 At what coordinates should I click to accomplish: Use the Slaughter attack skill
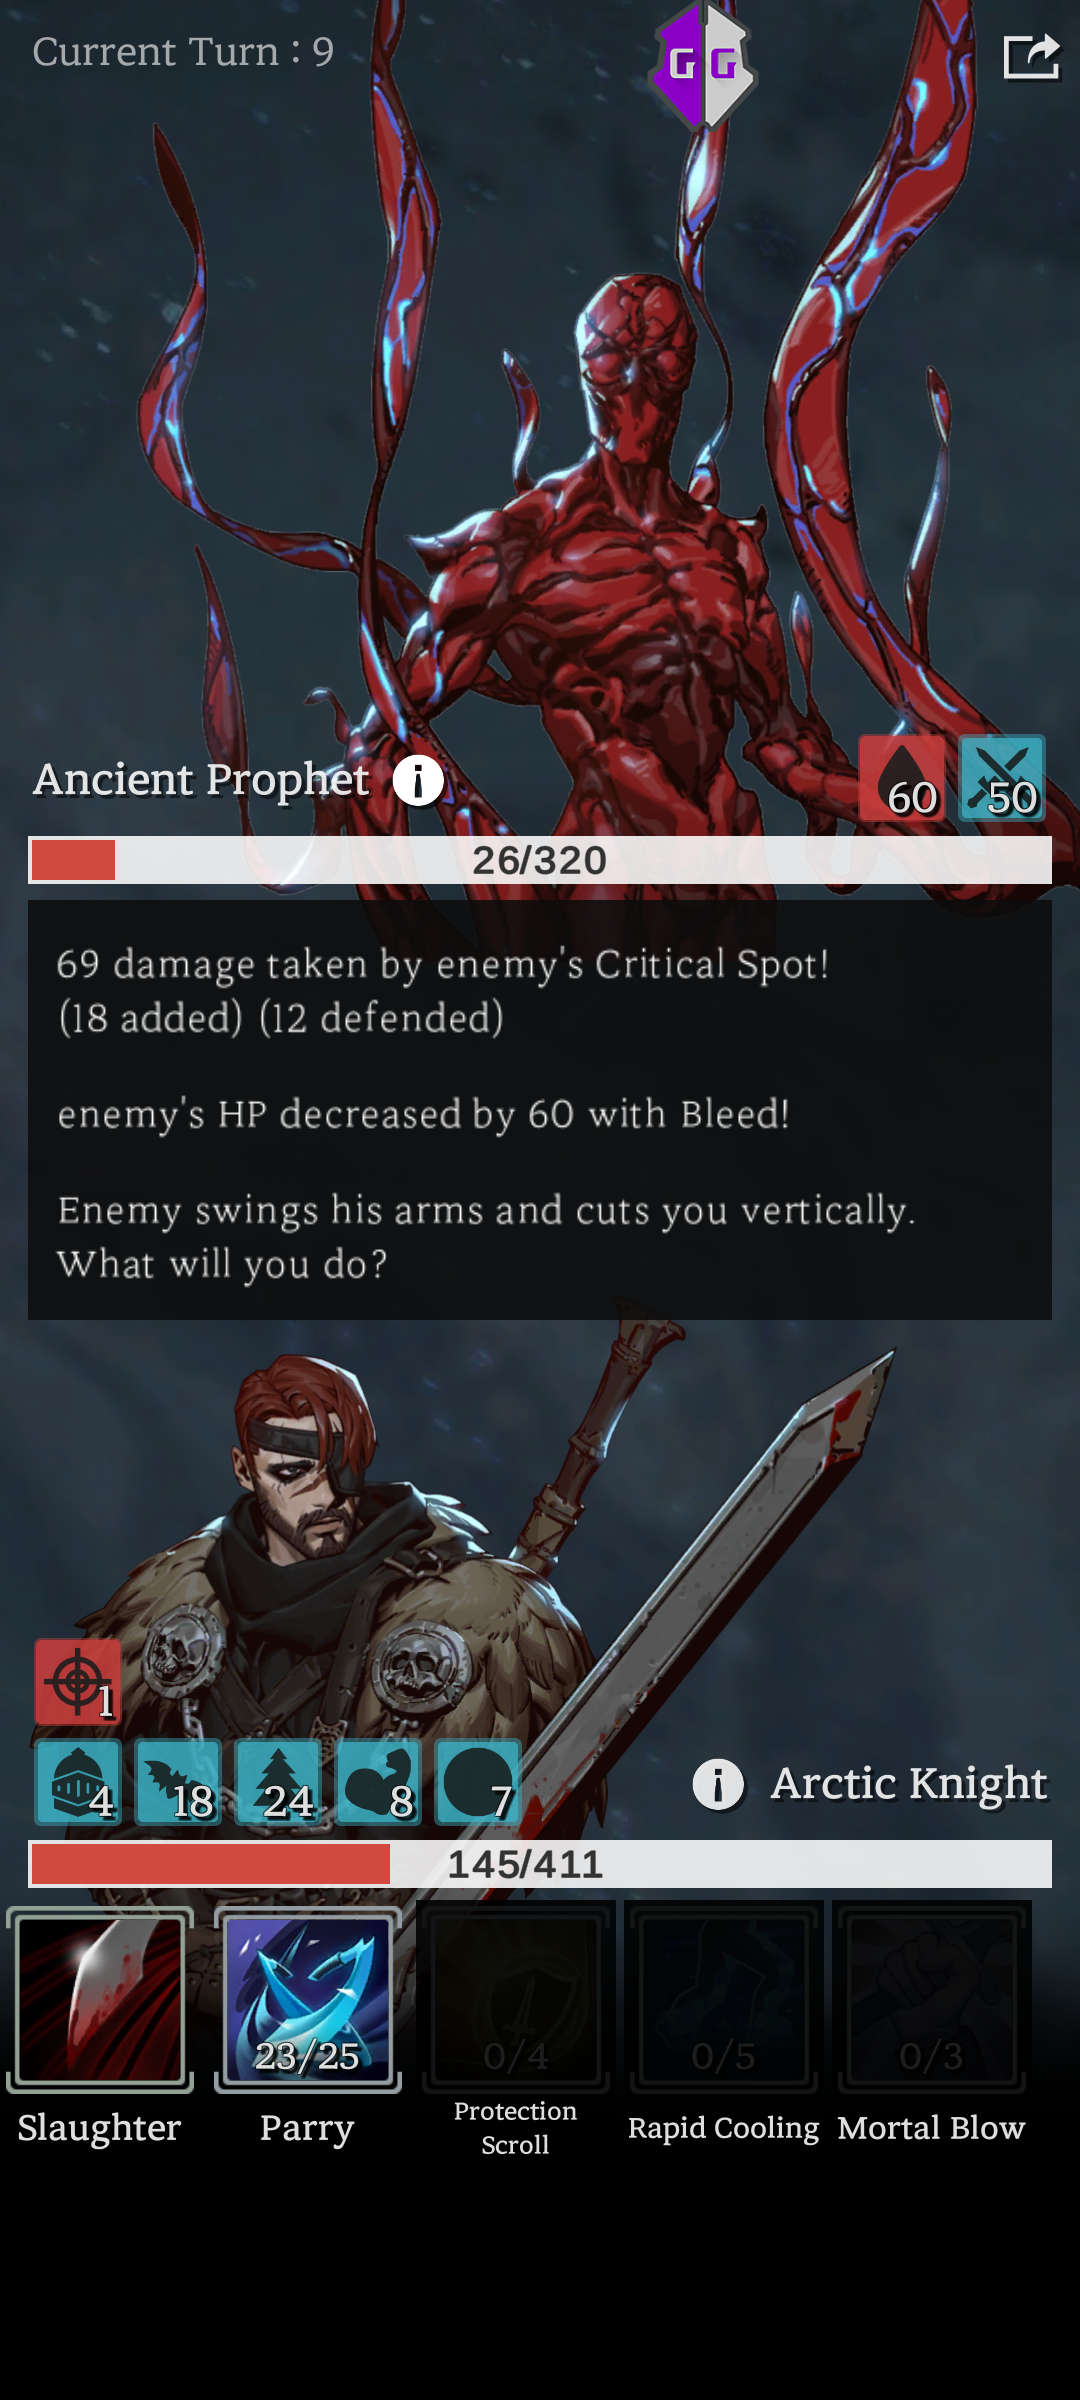pos(100,2000)
